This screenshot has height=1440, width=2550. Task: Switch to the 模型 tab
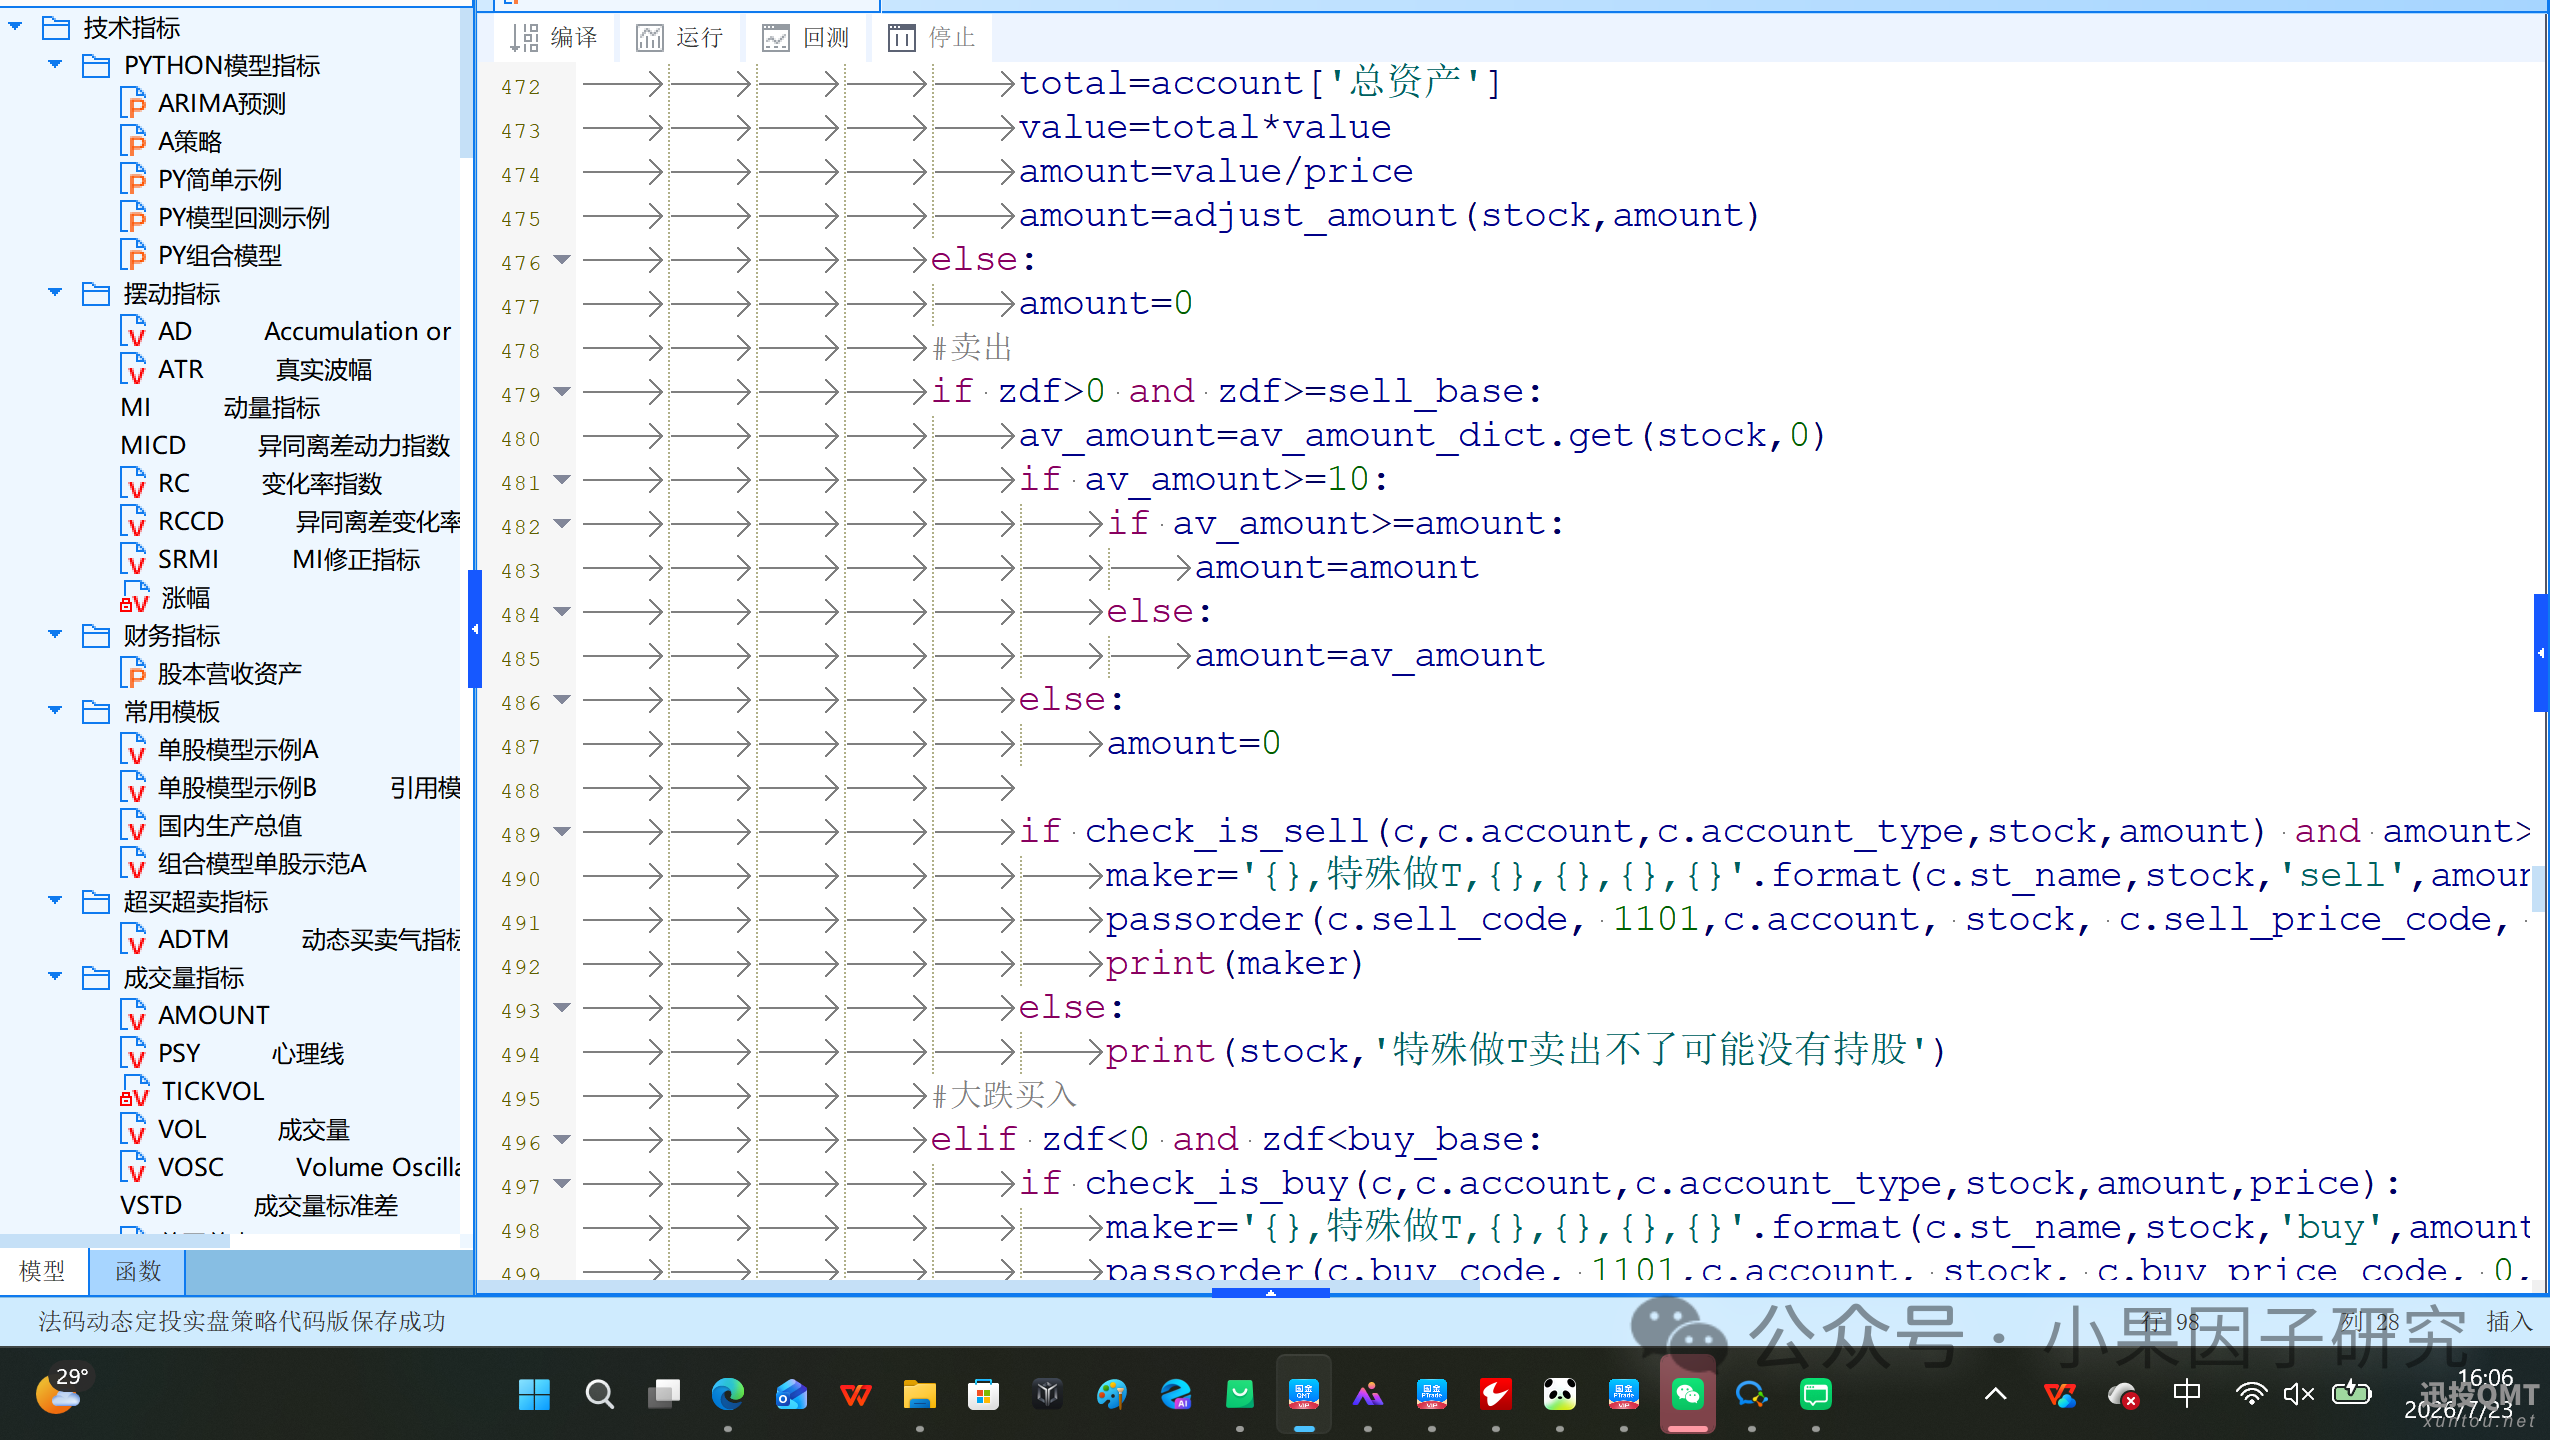(42, 1271)
